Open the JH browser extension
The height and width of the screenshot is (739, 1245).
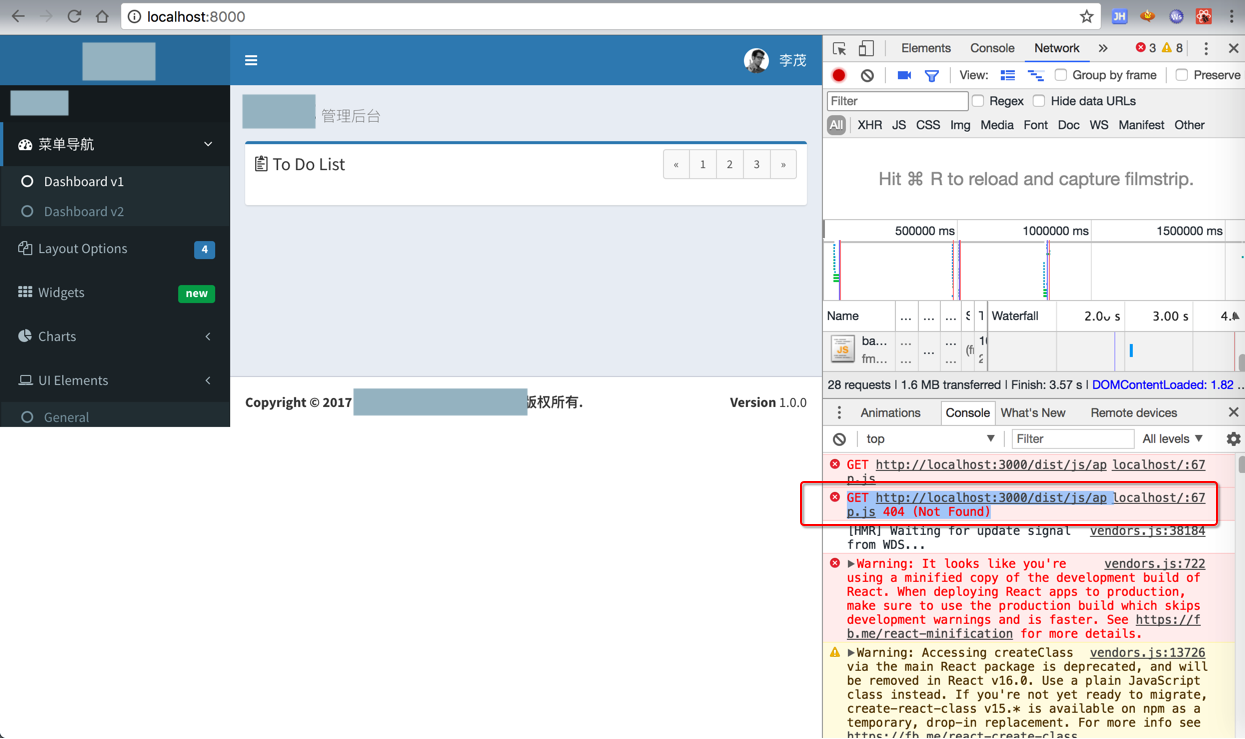click(x=1119, y=16)
